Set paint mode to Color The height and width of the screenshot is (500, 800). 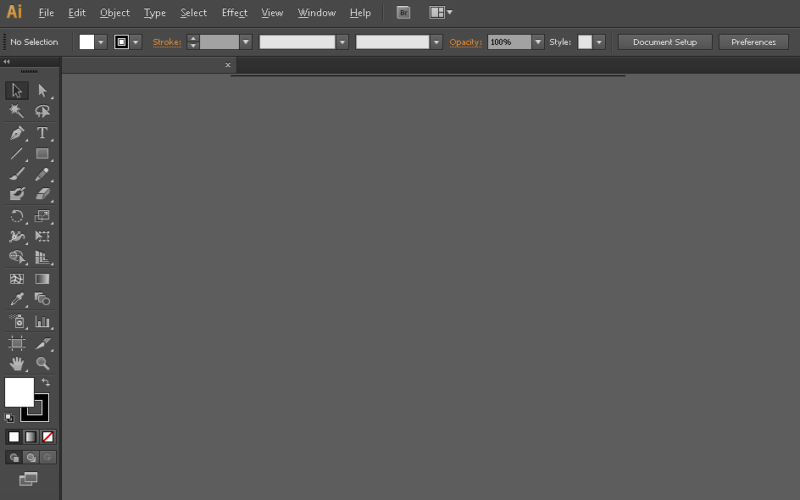pos(14,437)
